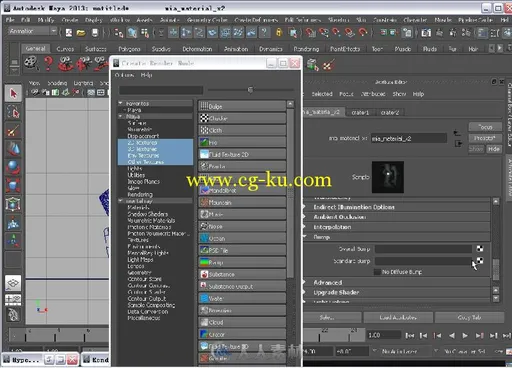
Task: Switch to the four-view layout icon
Action: pyautogui.click(x=13, y=300)
